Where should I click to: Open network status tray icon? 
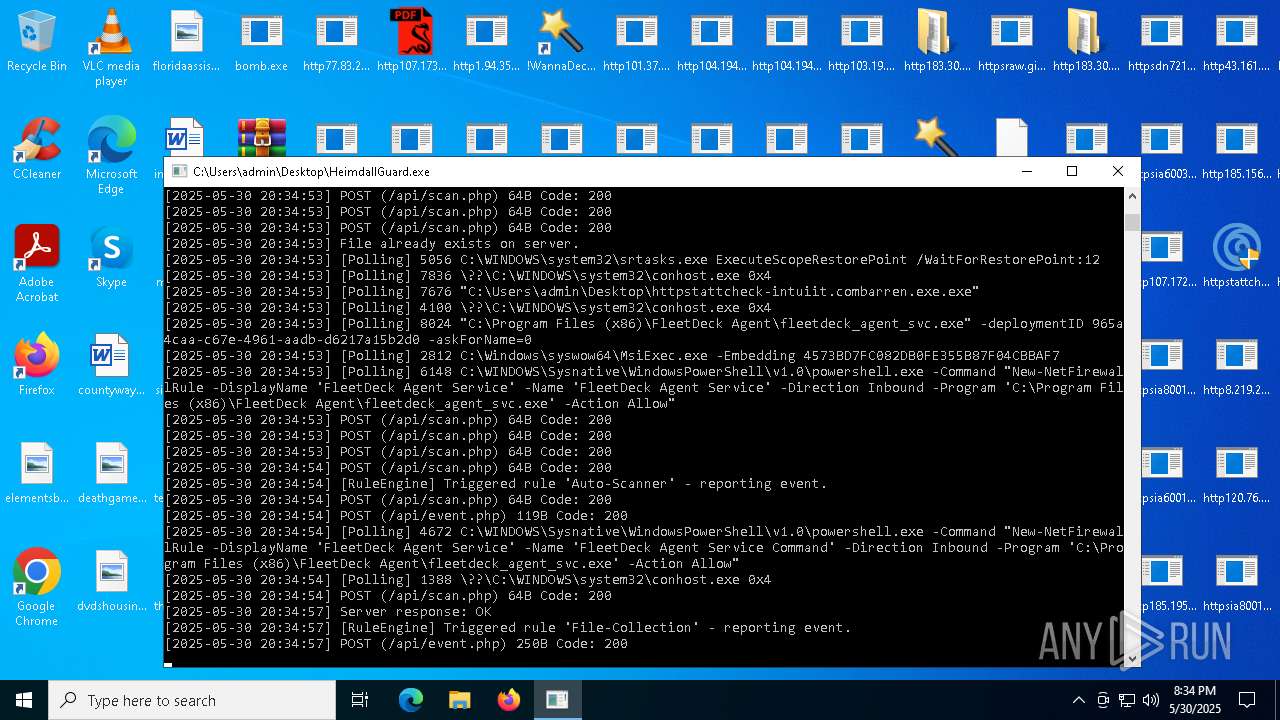click(x=1127, y=700)
